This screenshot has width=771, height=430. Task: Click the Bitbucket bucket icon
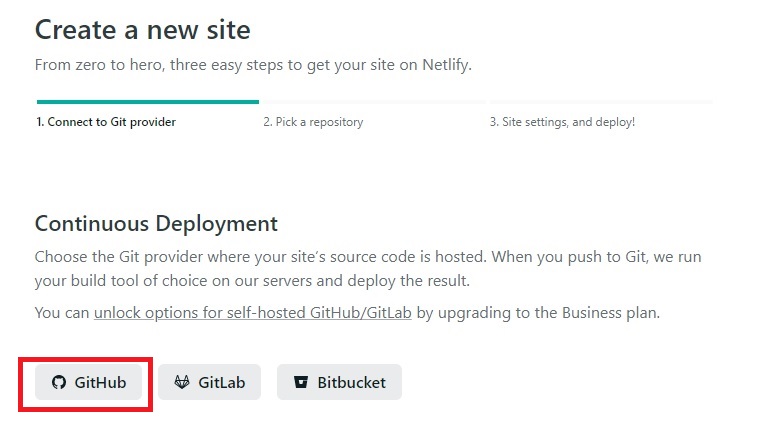pos(300,382)
